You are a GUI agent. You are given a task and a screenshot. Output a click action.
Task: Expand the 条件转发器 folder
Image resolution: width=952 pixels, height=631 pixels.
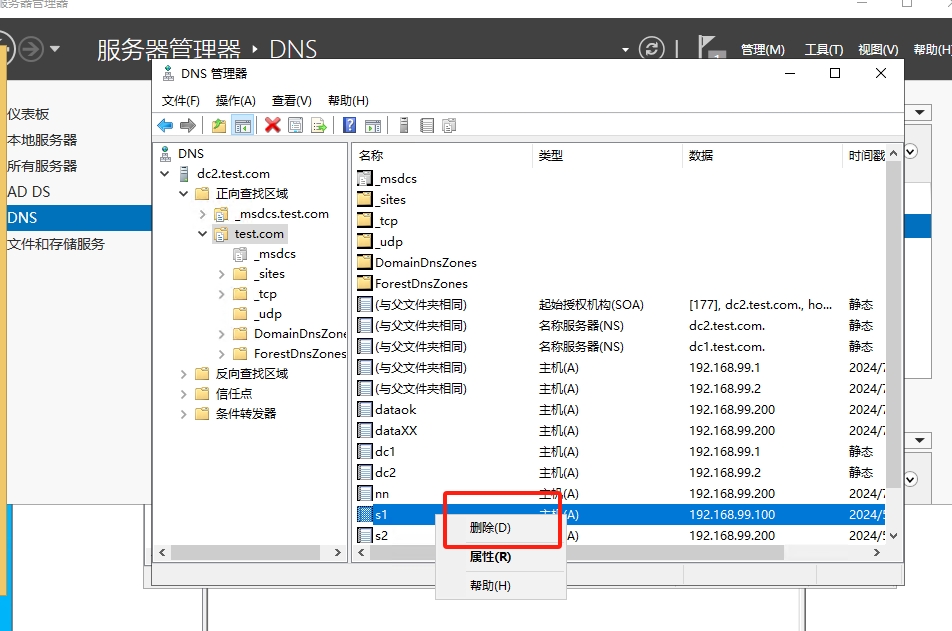(183, 414)
